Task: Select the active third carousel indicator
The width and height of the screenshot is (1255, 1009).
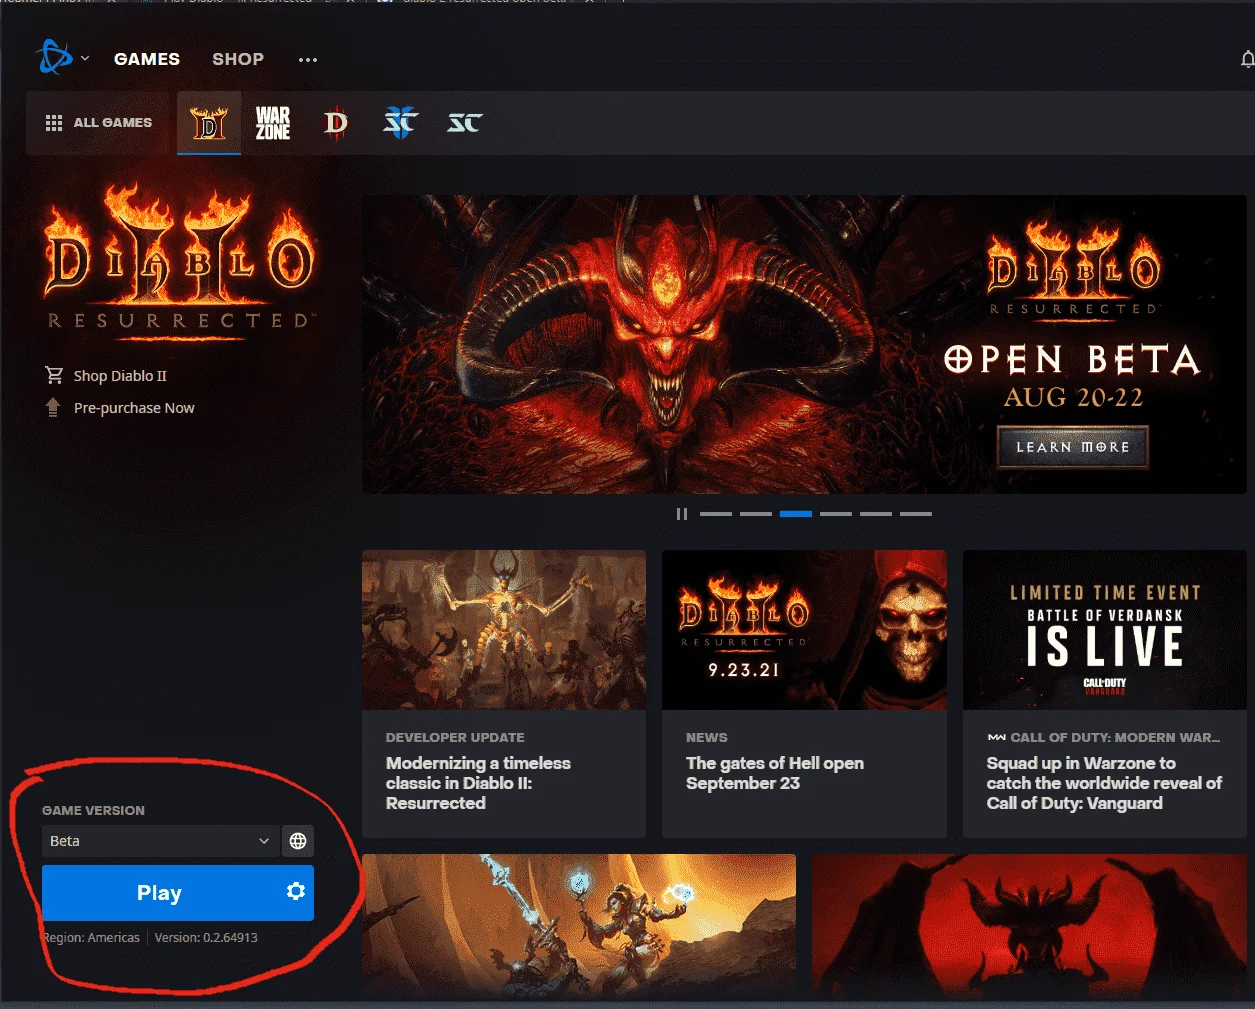Action: 796,514
